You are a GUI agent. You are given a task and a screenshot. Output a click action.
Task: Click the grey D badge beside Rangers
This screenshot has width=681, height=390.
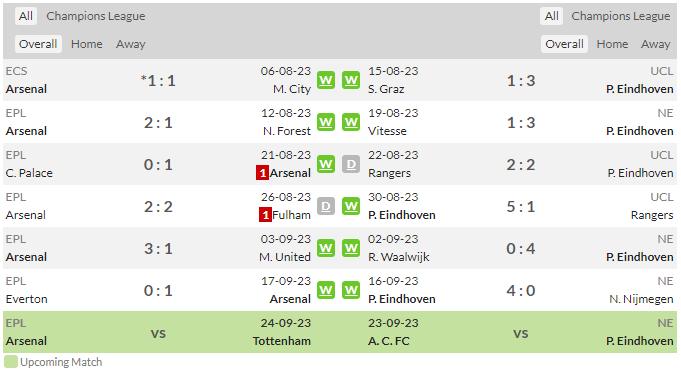(x=351, y=165)
